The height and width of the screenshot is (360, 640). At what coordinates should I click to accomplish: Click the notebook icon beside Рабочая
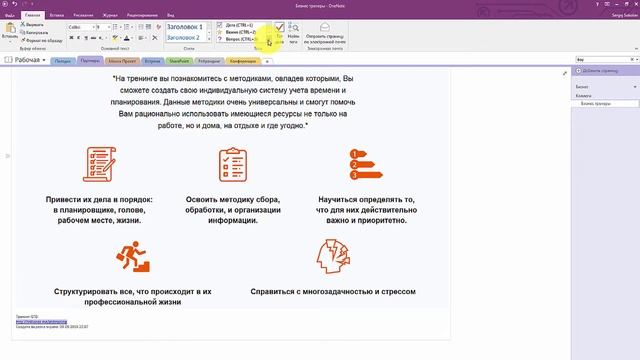8,60
